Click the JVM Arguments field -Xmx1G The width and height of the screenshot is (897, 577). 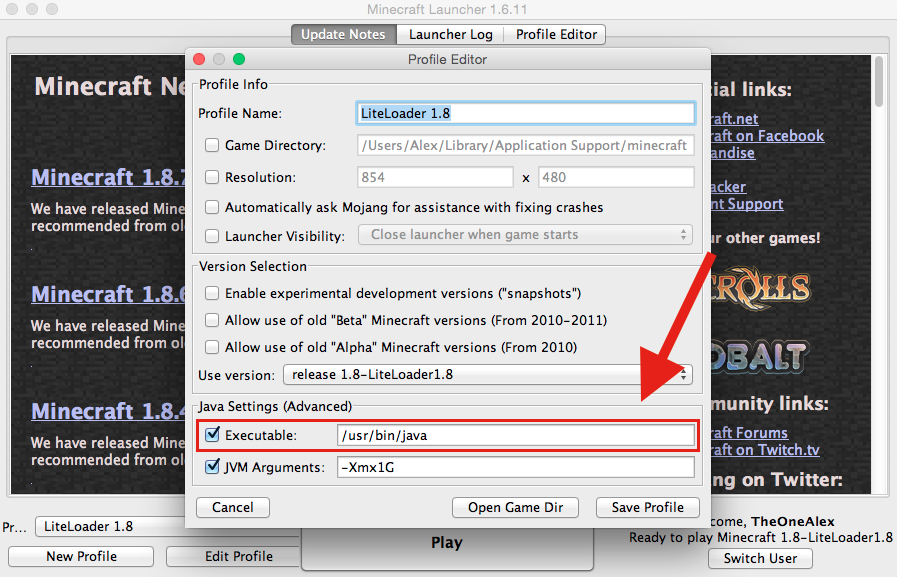tap(515, 467)
